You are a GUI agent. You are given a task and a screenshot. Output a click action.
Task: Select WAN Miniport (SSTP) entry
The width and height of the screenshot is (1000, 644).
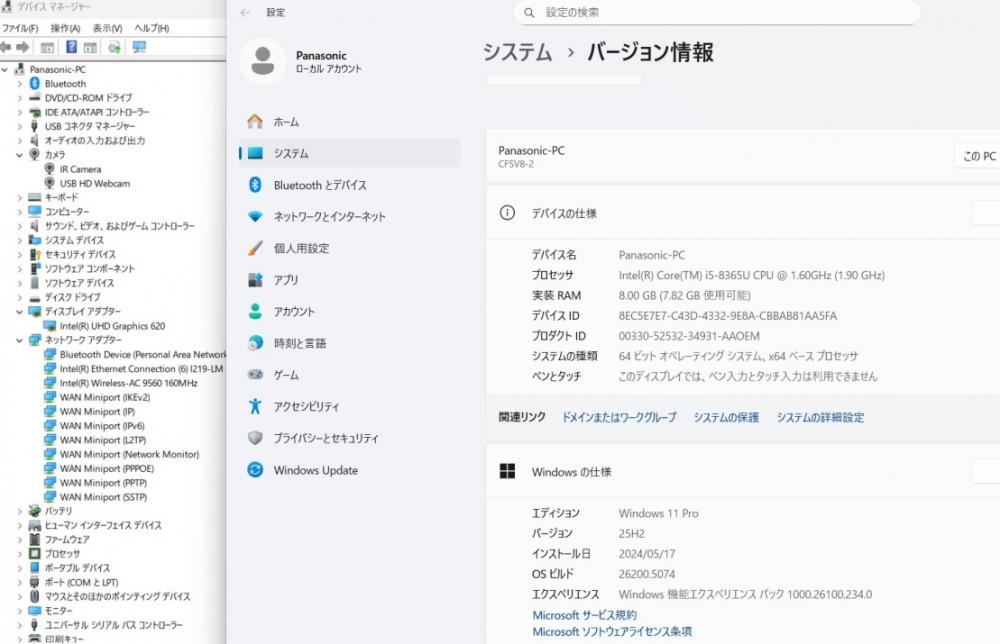click(x=103, y=497)
